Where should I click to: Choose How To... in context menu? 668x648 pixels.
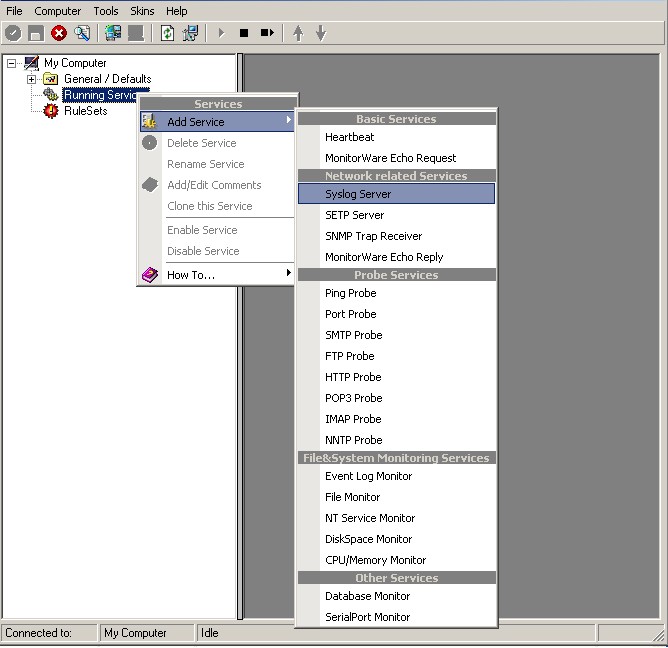tap(217, 275)
